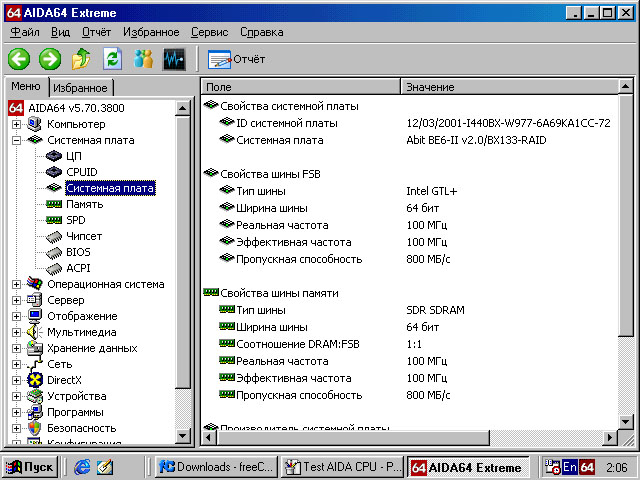Open the Вид menu
640x480 pixels.
[x=60, y=32]
